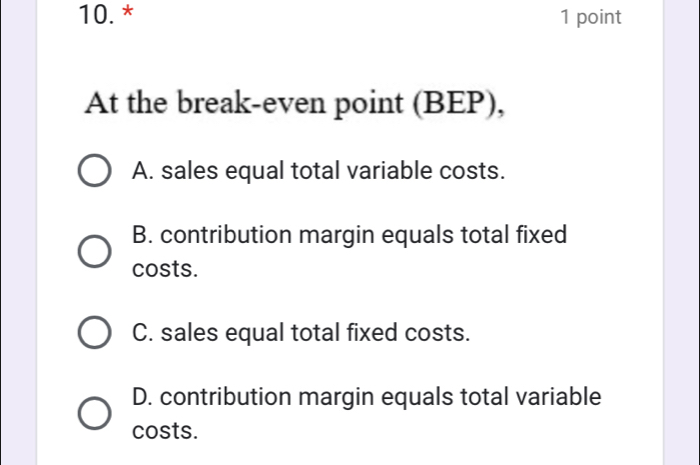Screen dimensions: 700x465
Task: Click answer text 'sales equal total fixed costs'
Action: pyautogui.click(x=317, y=333)
